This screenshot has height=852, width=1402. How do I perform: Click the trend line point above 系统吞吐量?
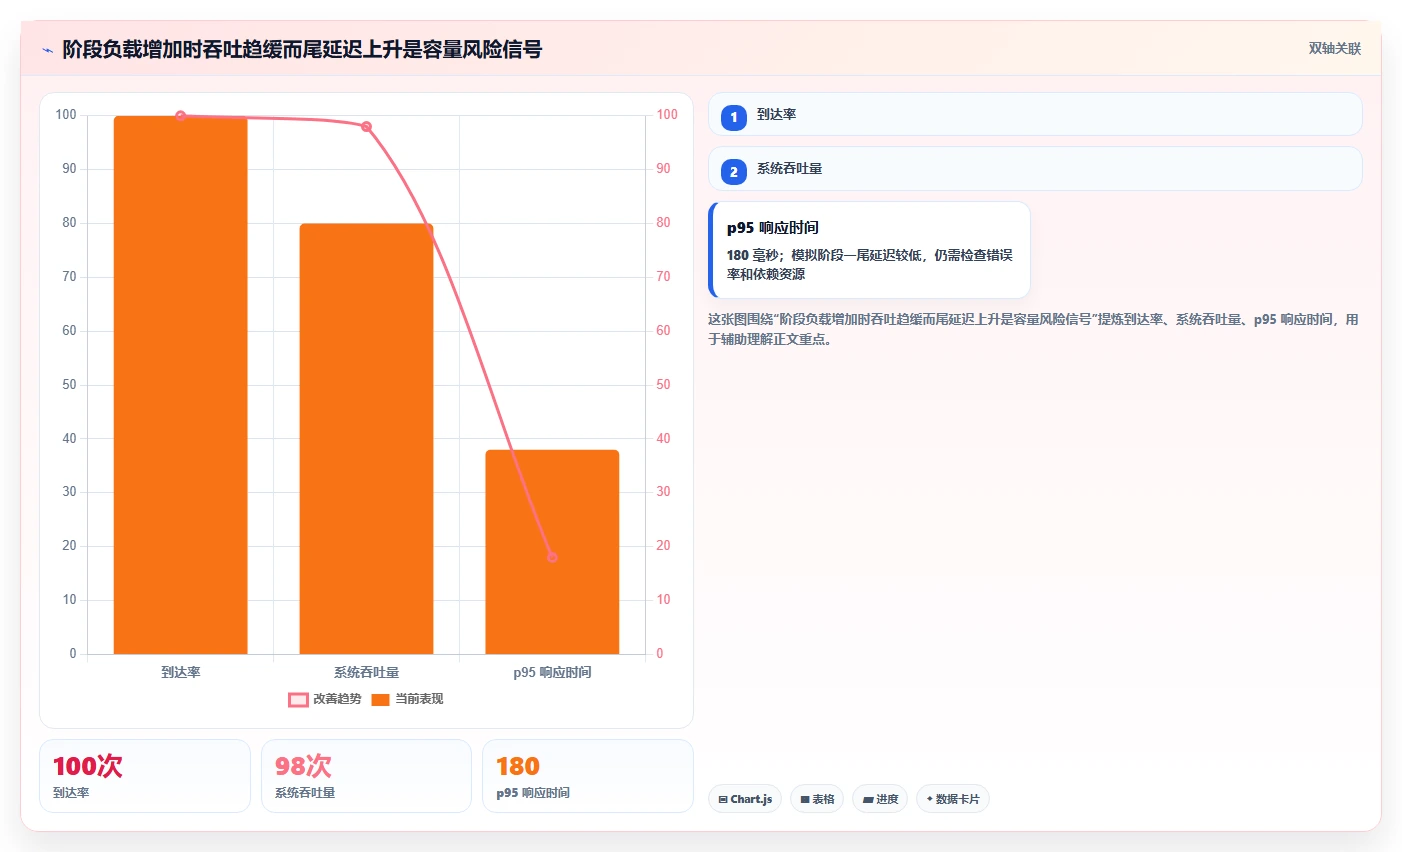click(x=366, y=127)
